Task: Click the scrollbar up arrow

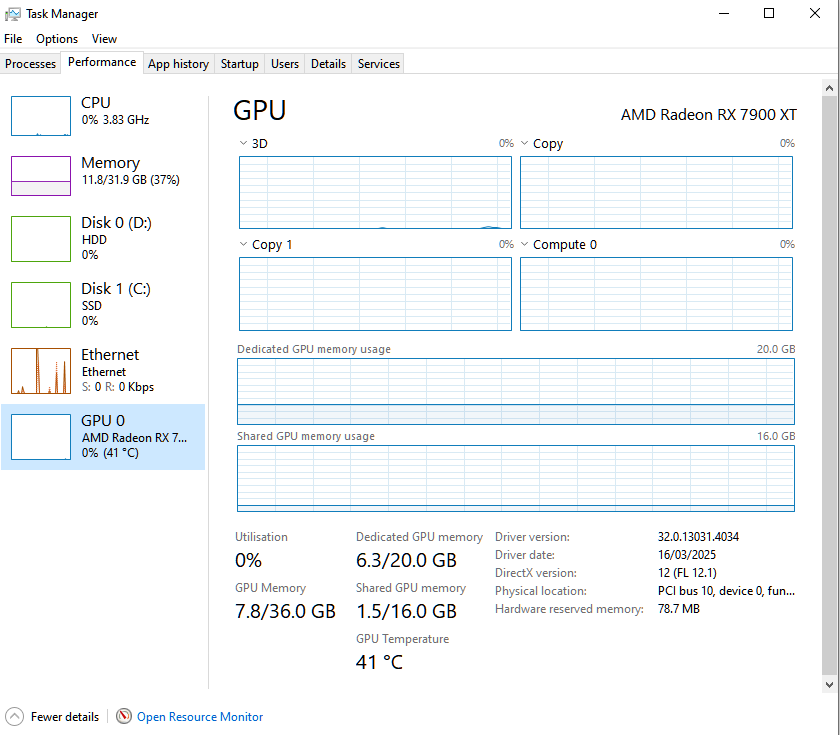Action: (829, 88)
